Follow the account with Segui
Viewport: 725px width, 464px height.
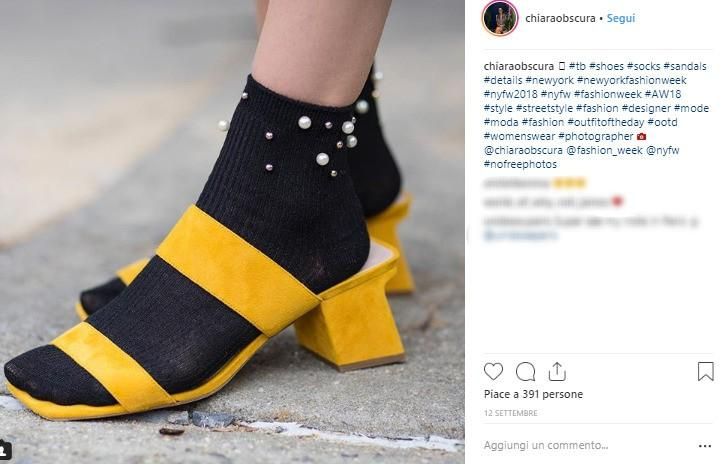point(621,18)
